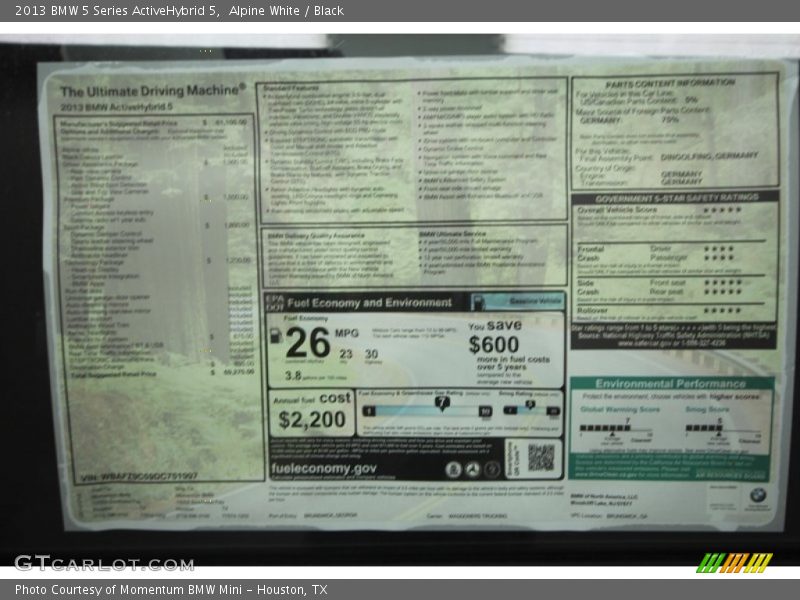Click the gasoline vehicle pump icon
Viewport: 800px width, 600px height.
point(478,303)
